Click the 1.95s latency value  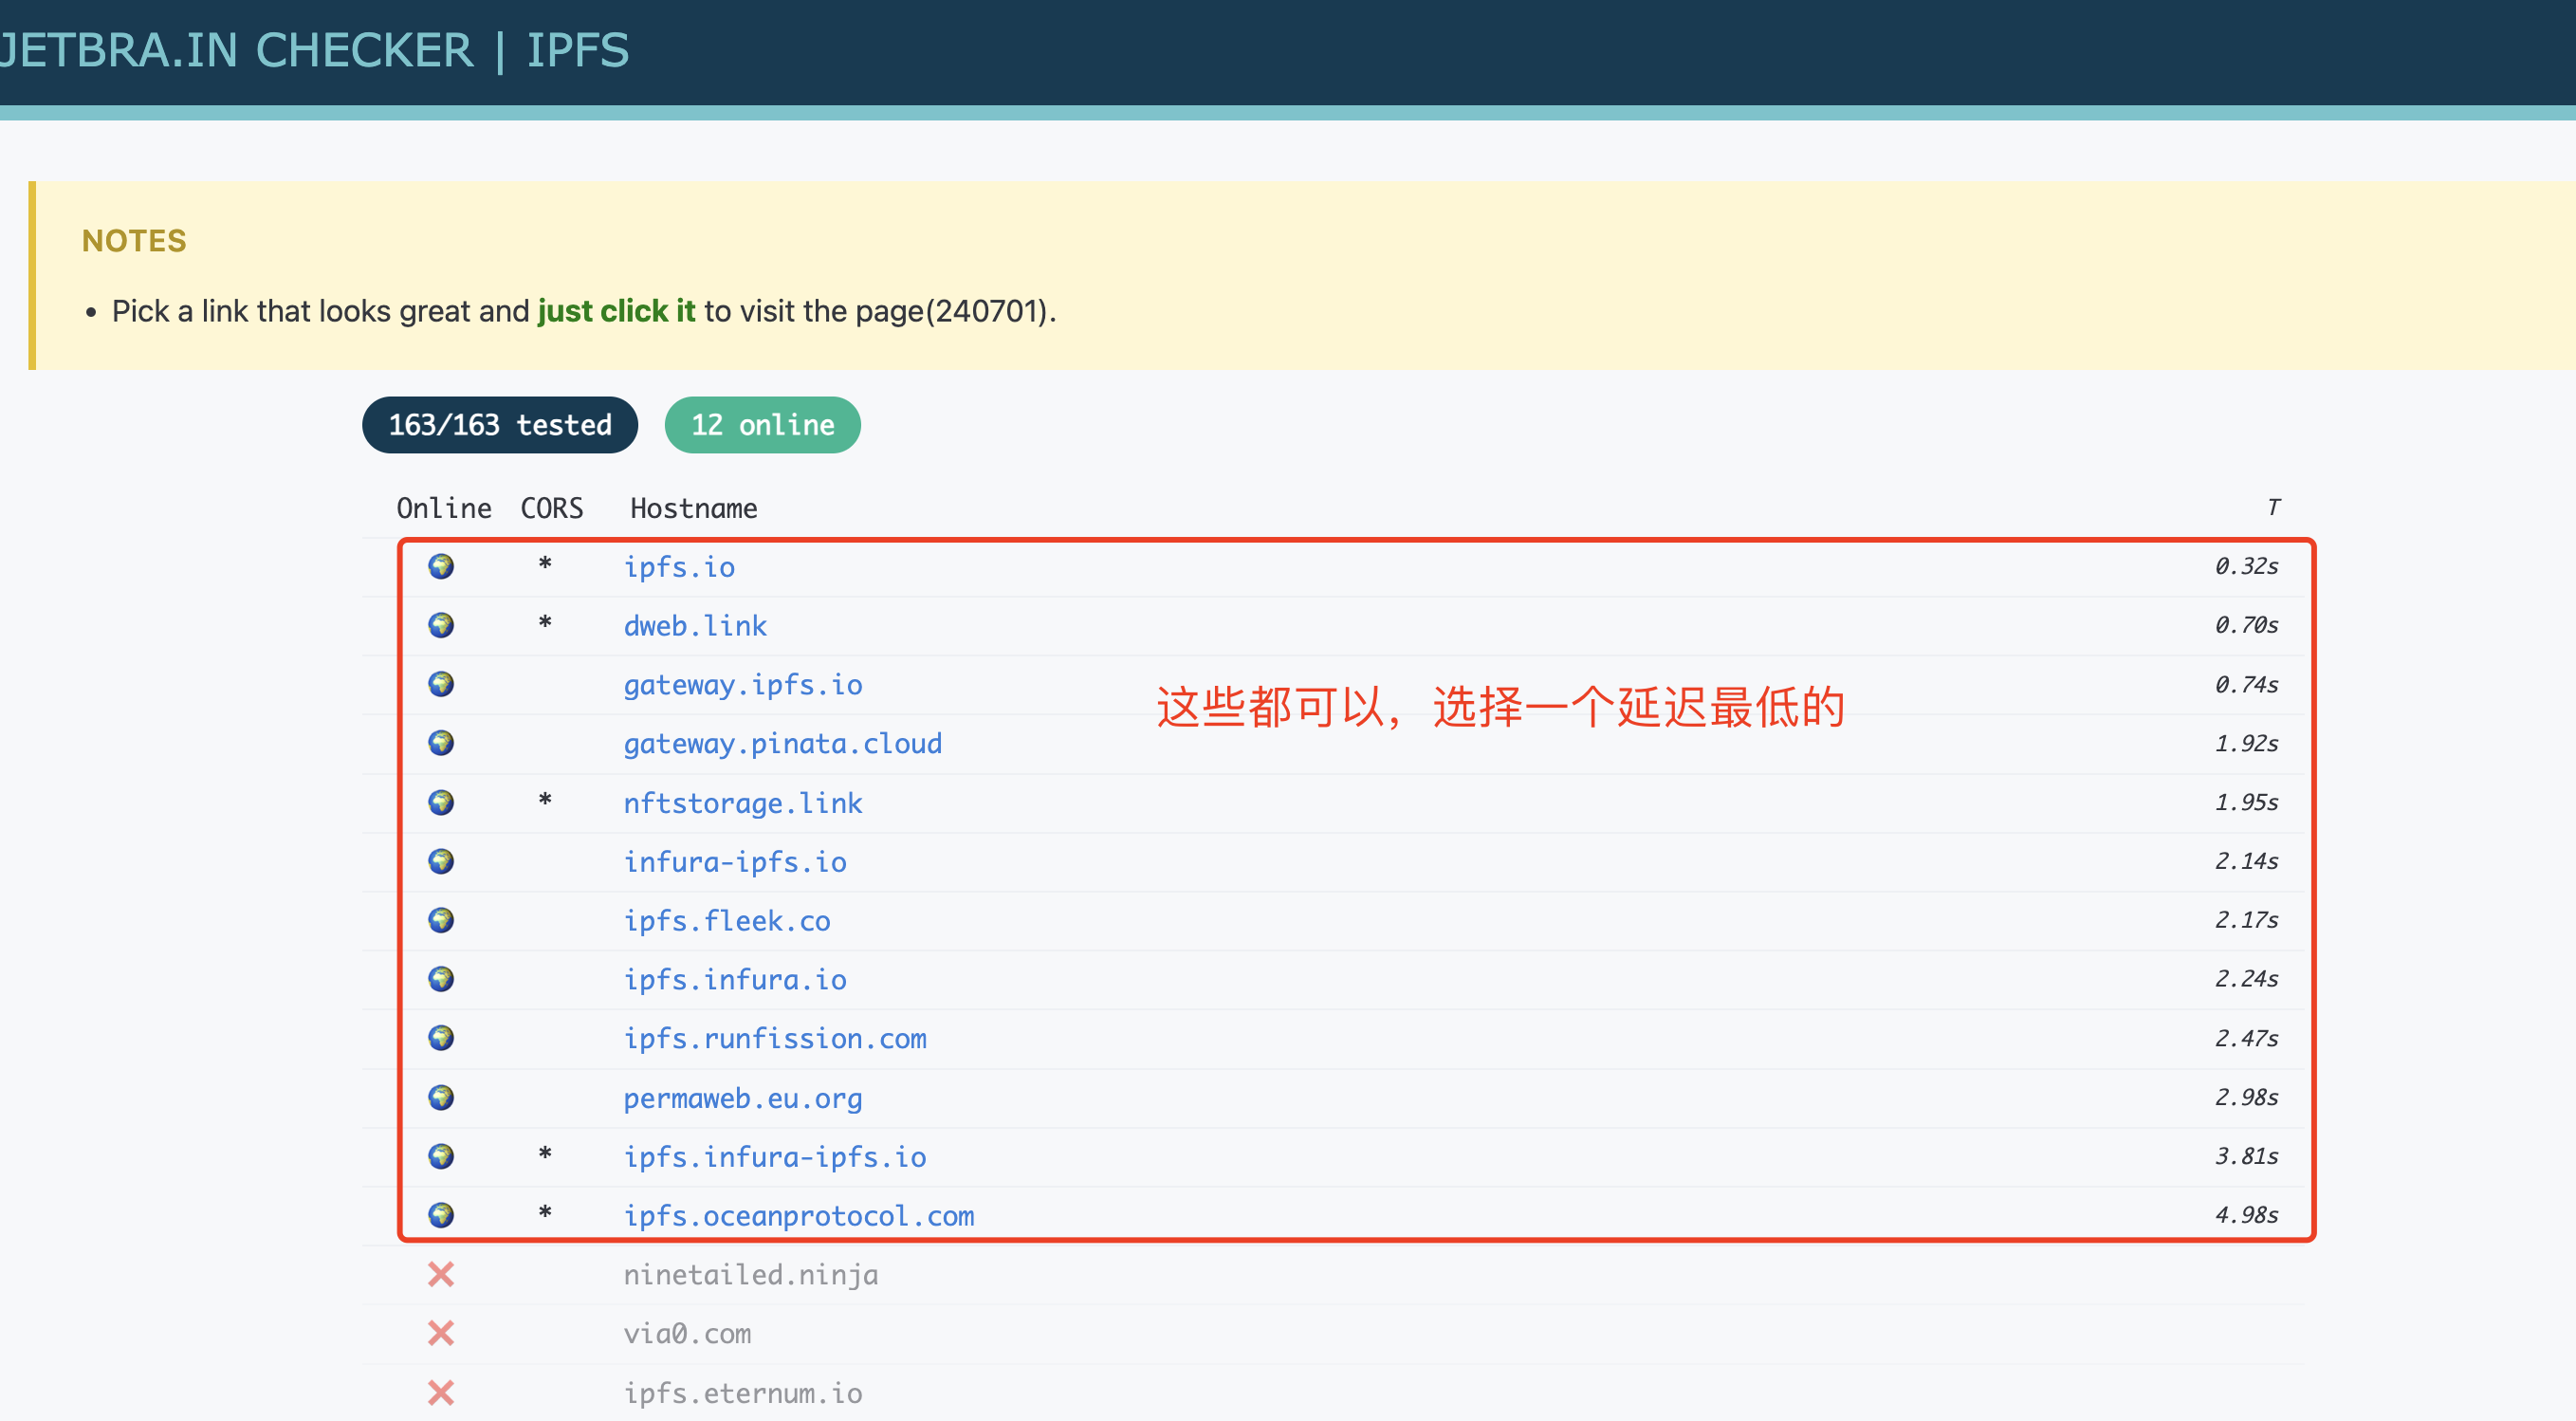tap(2246, 802)
